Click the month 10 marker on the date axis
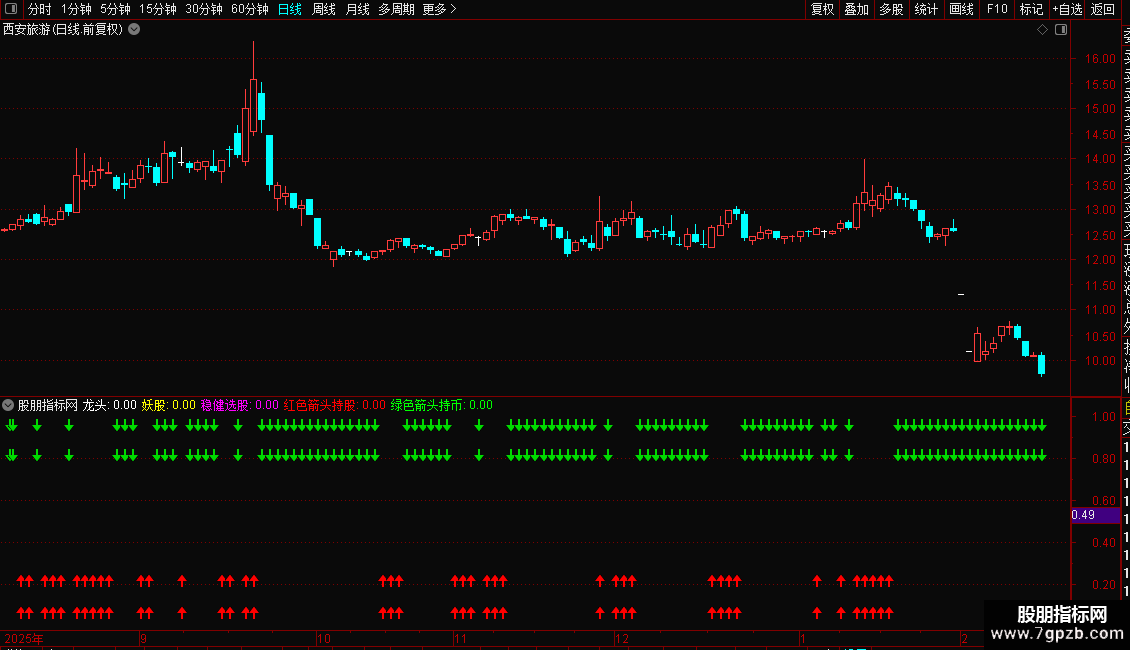 324,638
